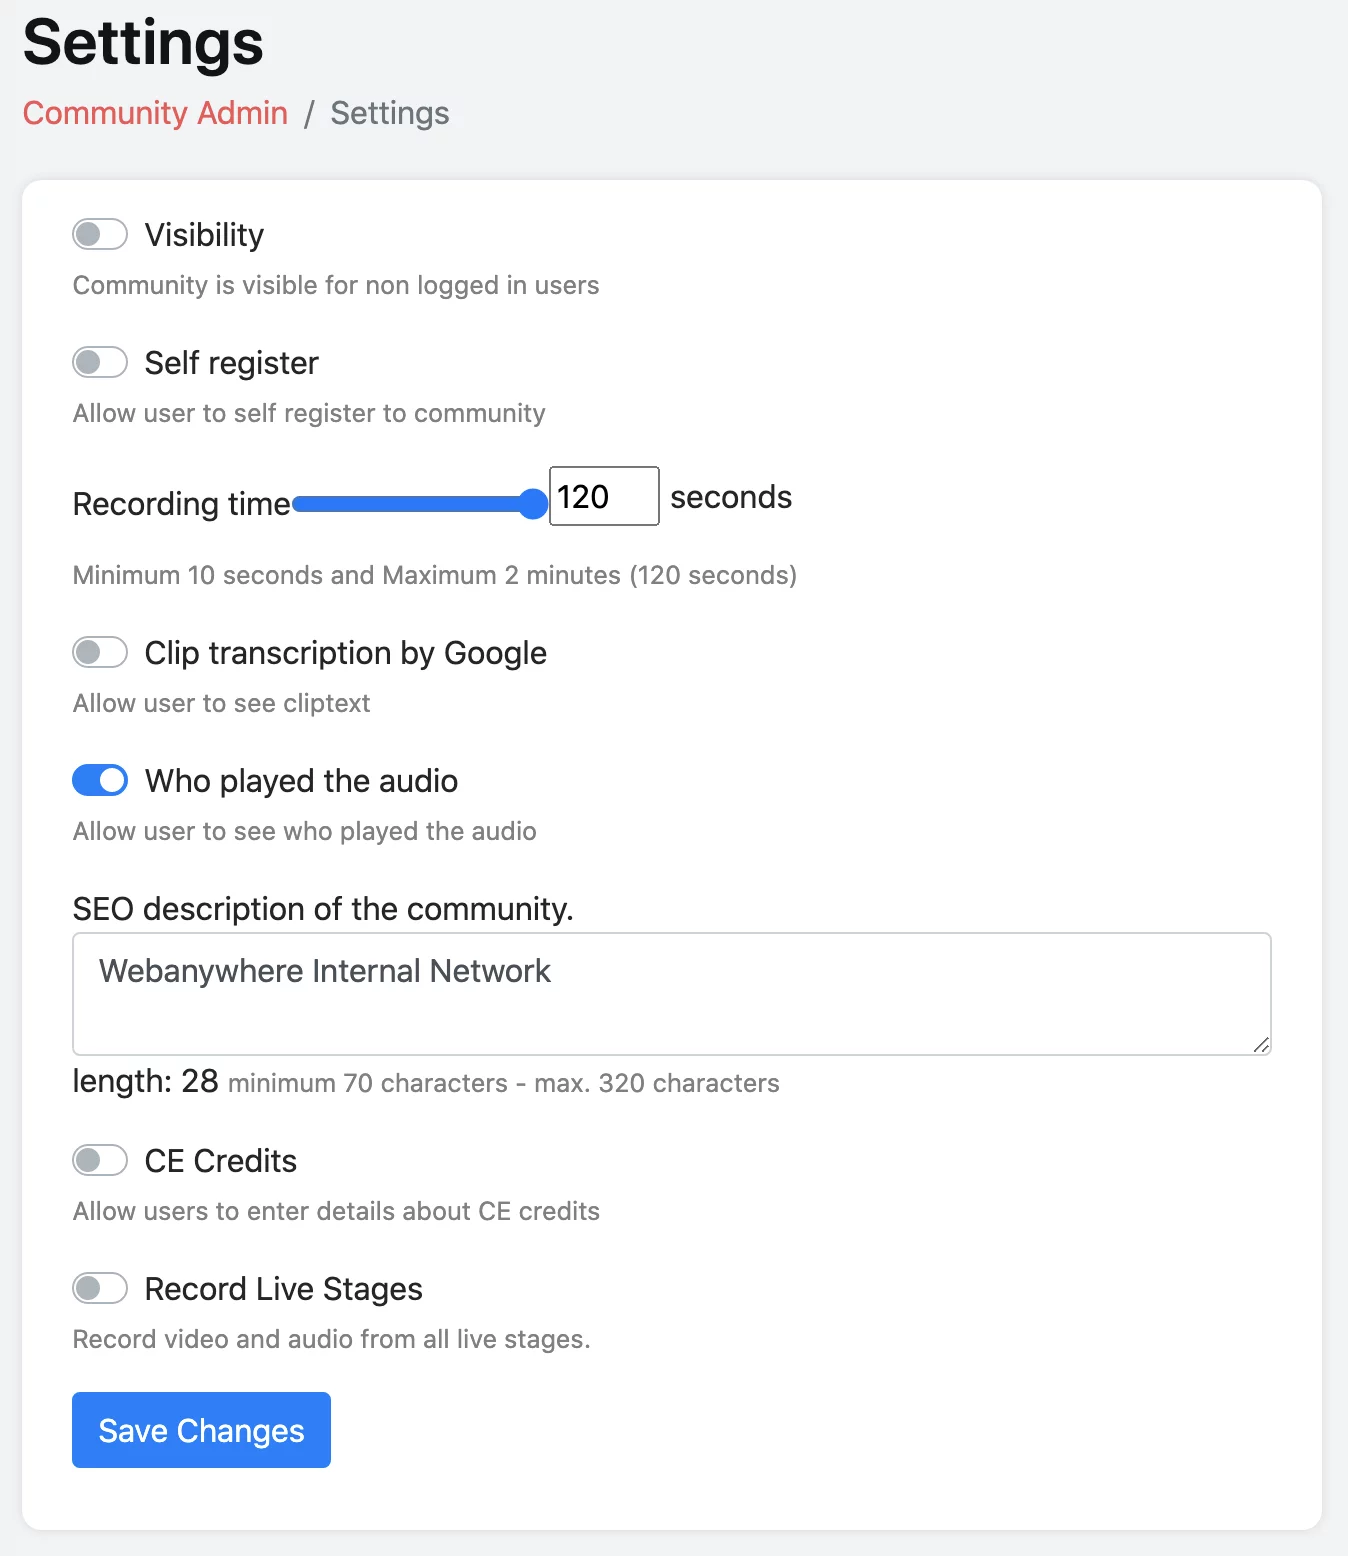Click the Clip transcription by Google label
This screenshot has height=1556, width=1348.
tap(345, 653)
